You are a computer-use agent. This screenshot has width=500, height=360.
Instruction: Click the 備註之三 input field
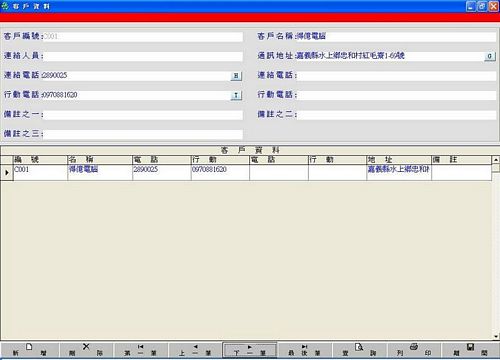coord(143,134)
